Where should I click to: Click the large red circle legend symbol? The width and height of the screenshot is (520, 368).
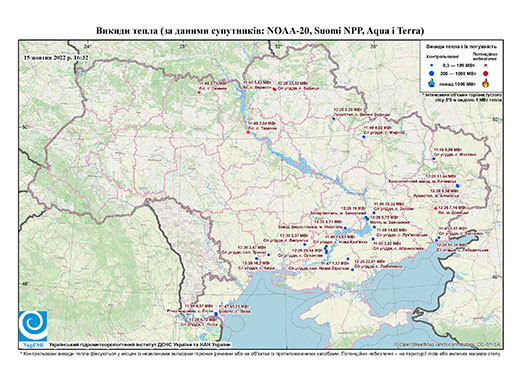point(485,73)
